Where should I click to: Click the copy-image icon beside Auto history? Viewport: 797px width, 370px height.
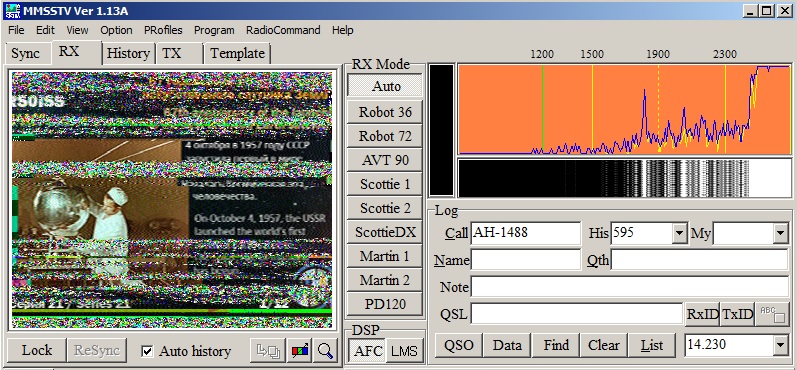pyautogui.click(x=268, y=351)
